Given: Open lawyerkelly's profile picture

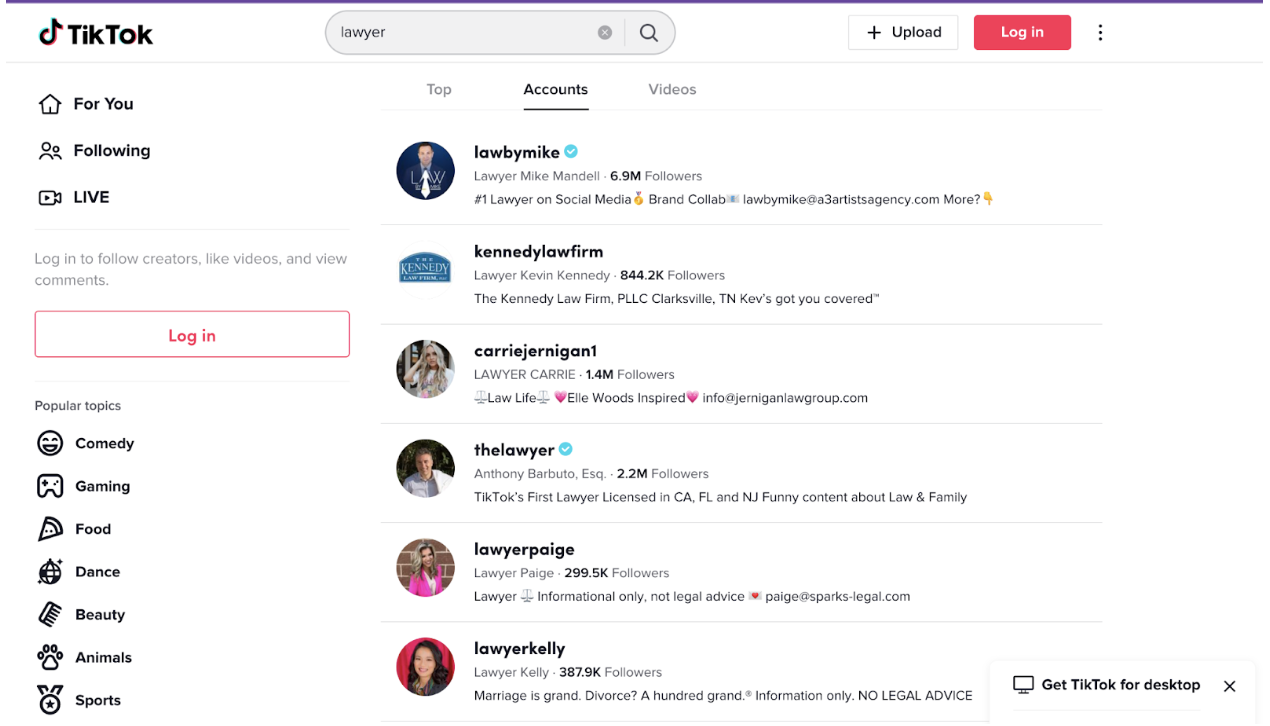Looking at the screenshot, I should [x=426, y=667].
